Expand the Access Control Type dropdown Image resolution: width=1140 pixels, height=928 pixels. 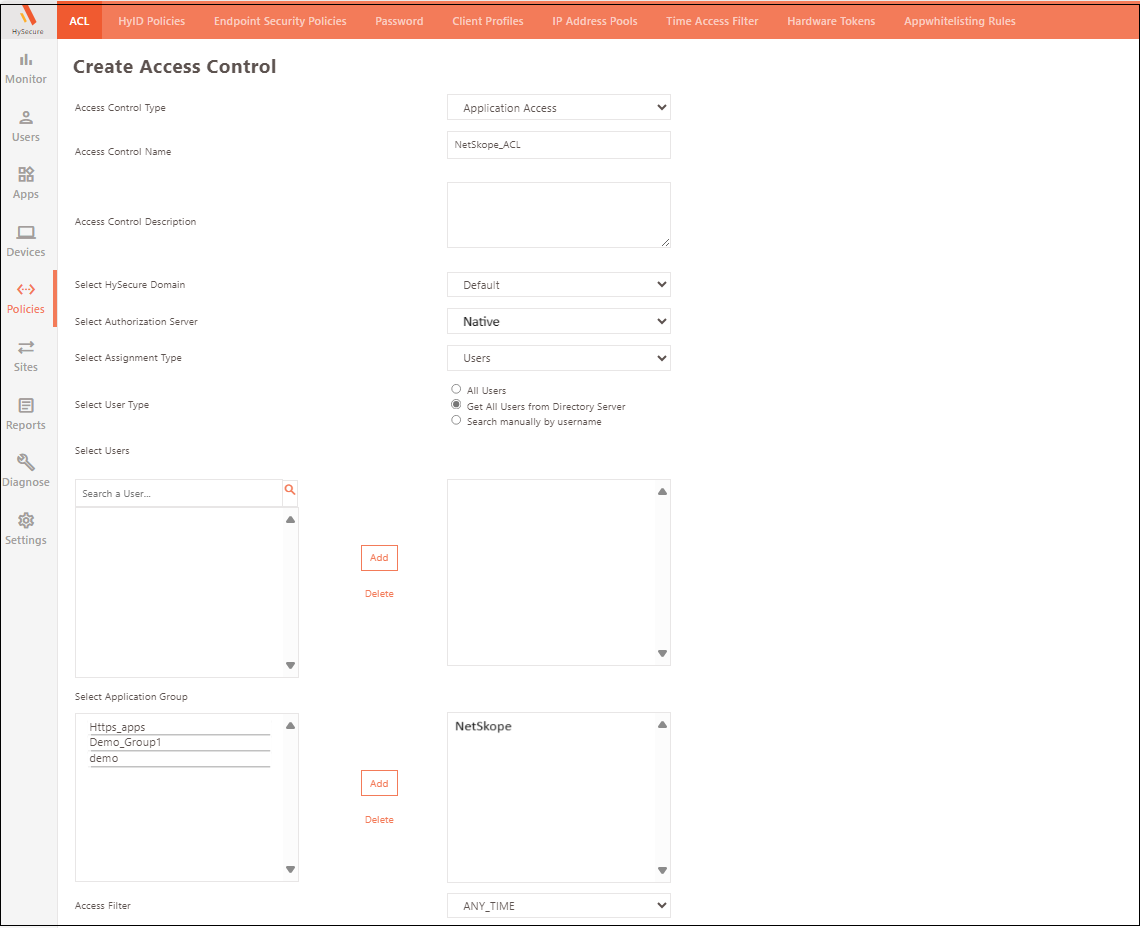pyautogui.click(x=558, y=108)
